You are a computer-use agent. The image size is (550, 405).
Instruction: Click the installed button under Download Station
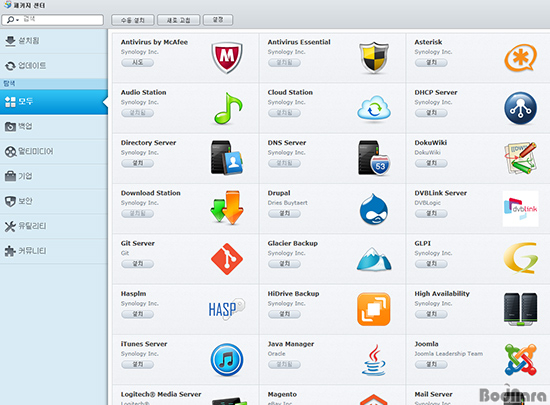138,214
